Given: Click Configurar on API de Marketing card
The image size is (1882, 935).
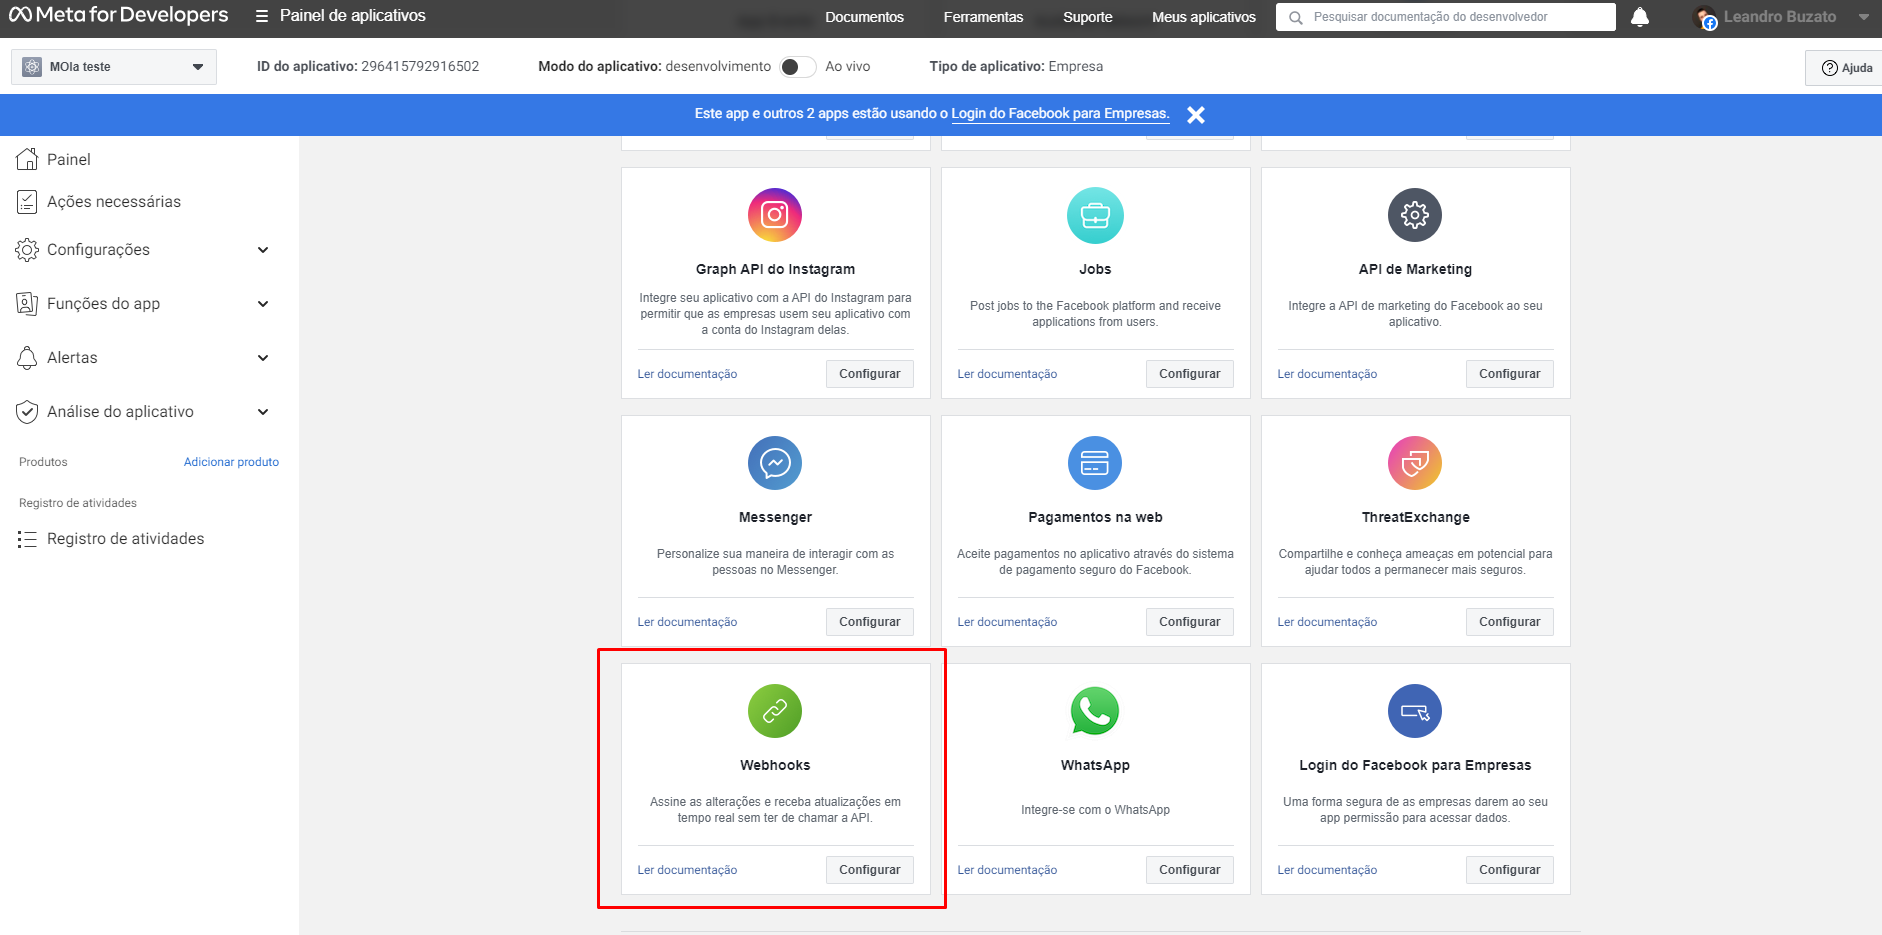Looking at the screenshot, I should tap(1510, 374).
